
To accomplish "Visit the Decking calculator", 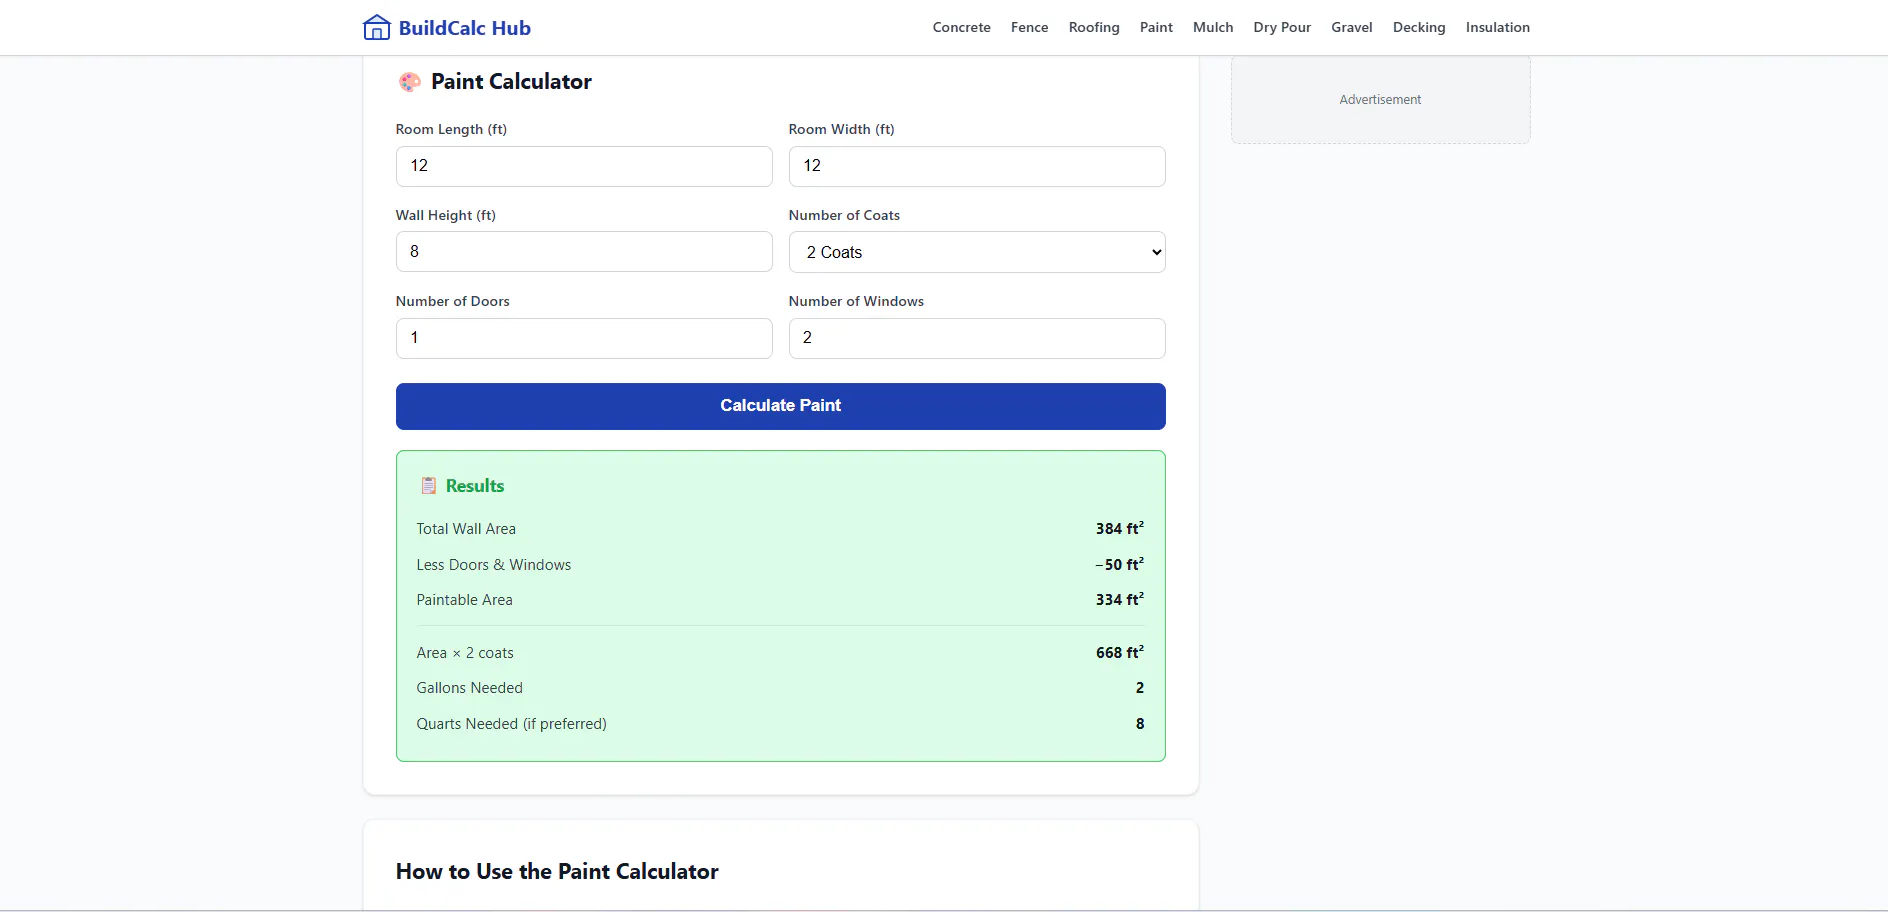I will (1419, 27).
